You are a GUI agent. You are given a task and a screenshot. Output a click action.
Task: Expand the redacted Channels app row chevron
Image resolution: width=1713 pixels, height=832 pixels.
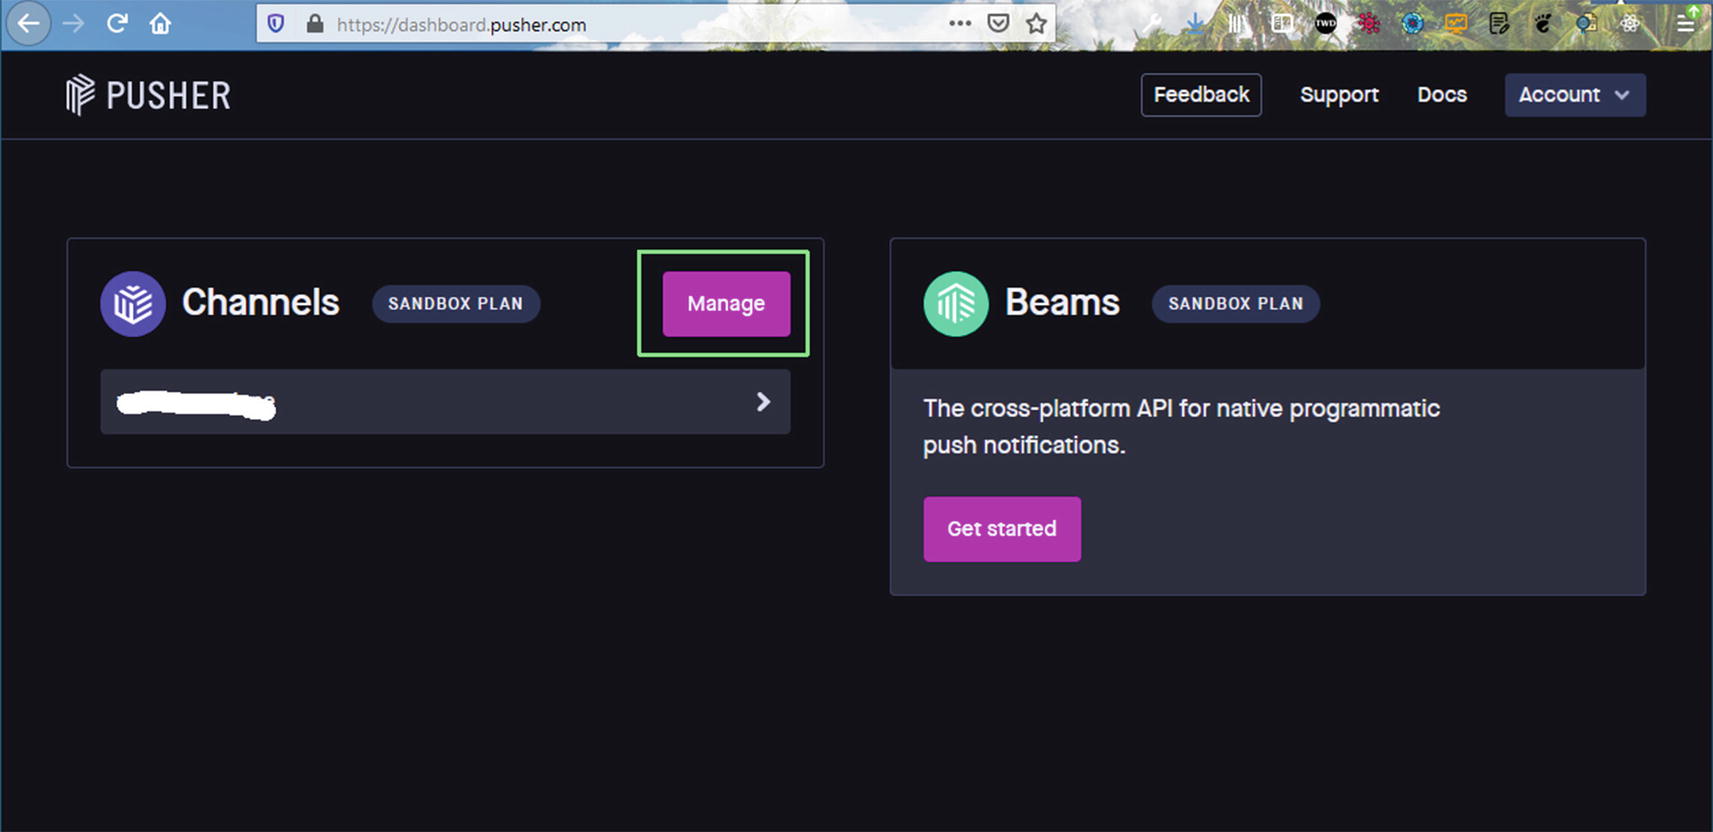(763, 402)
